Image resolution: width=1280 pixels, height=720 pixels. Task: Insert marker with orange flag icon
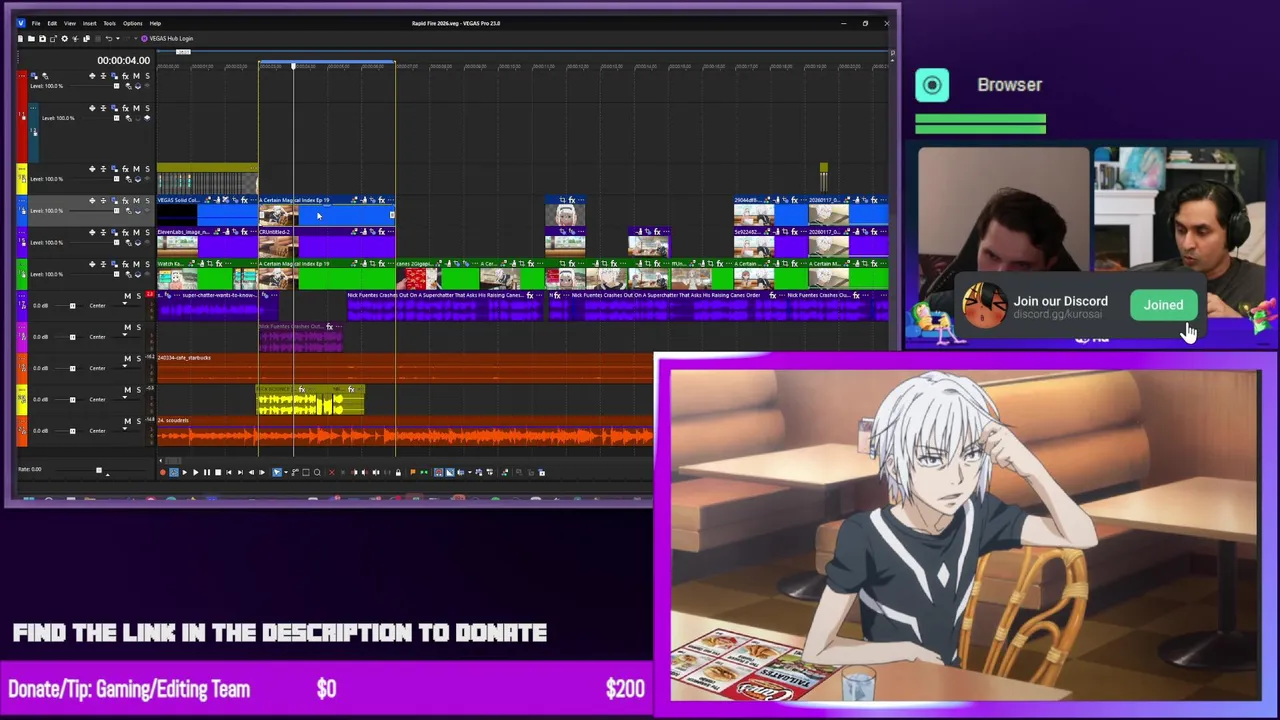[x=413, y=472]
